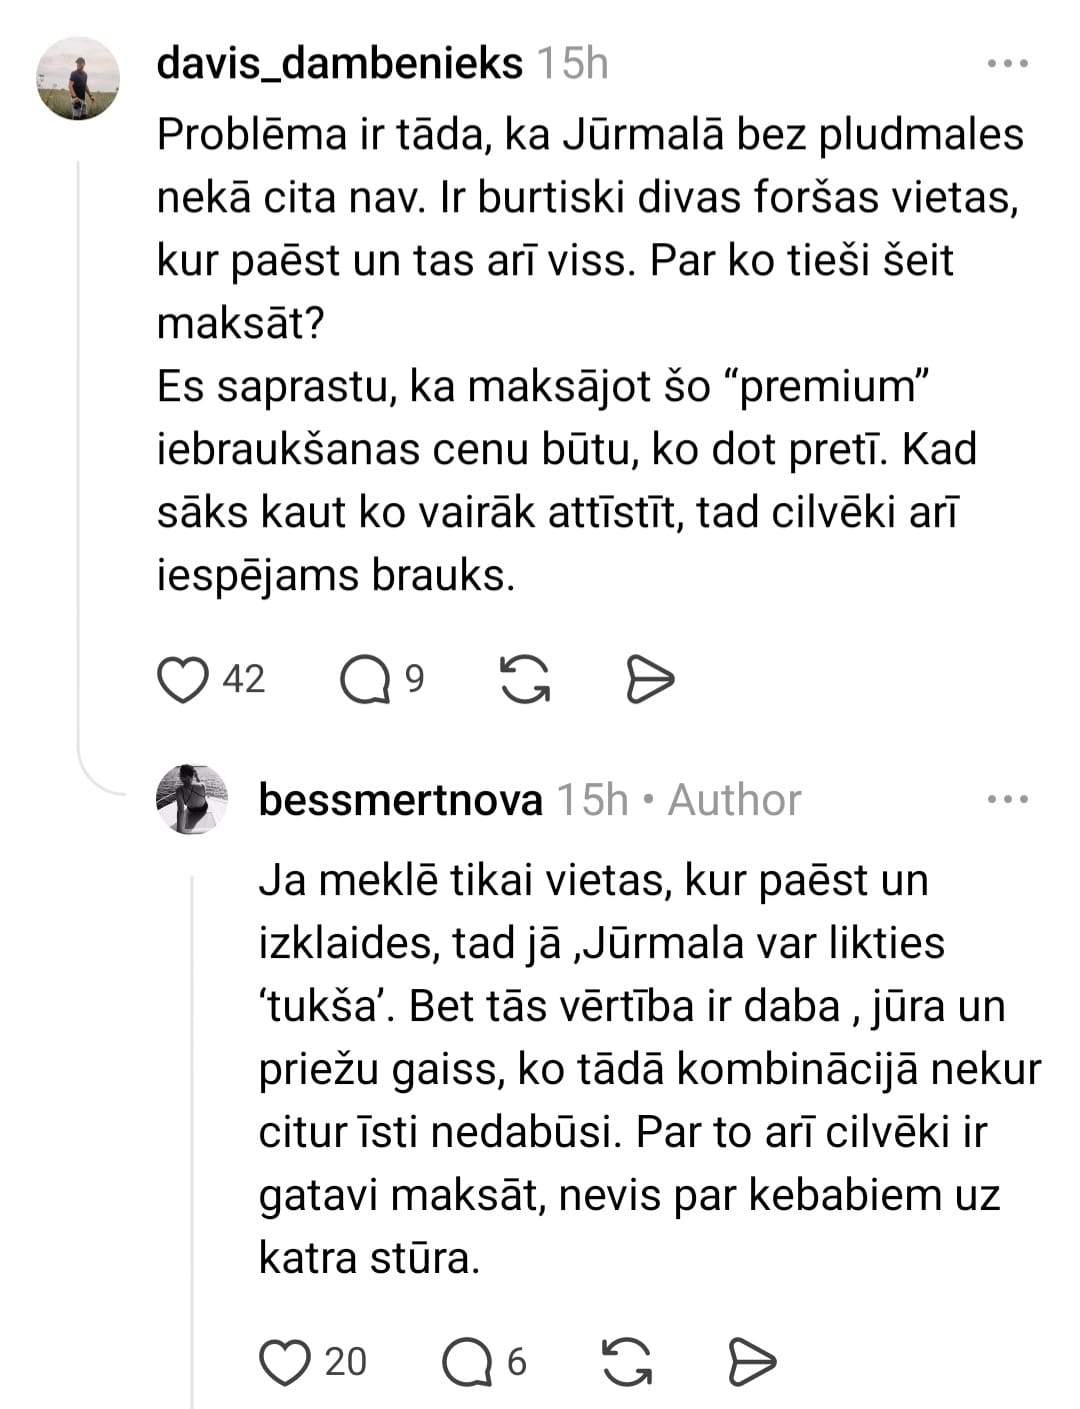This screenshot has height=1409, width=1080.
Task: Tap the 6 replies count on the reply
Action: click(516, 1362)
